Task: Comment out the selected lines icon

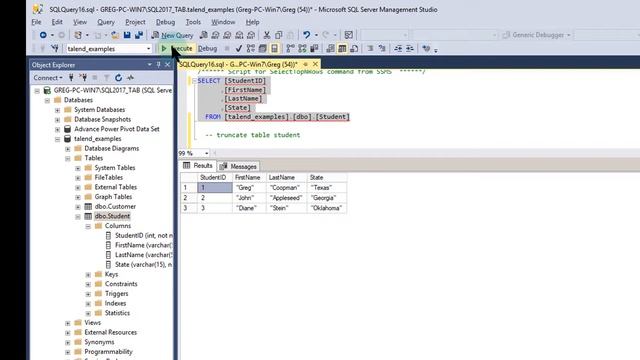Action: pyautogui.click(x=370, y=49)
